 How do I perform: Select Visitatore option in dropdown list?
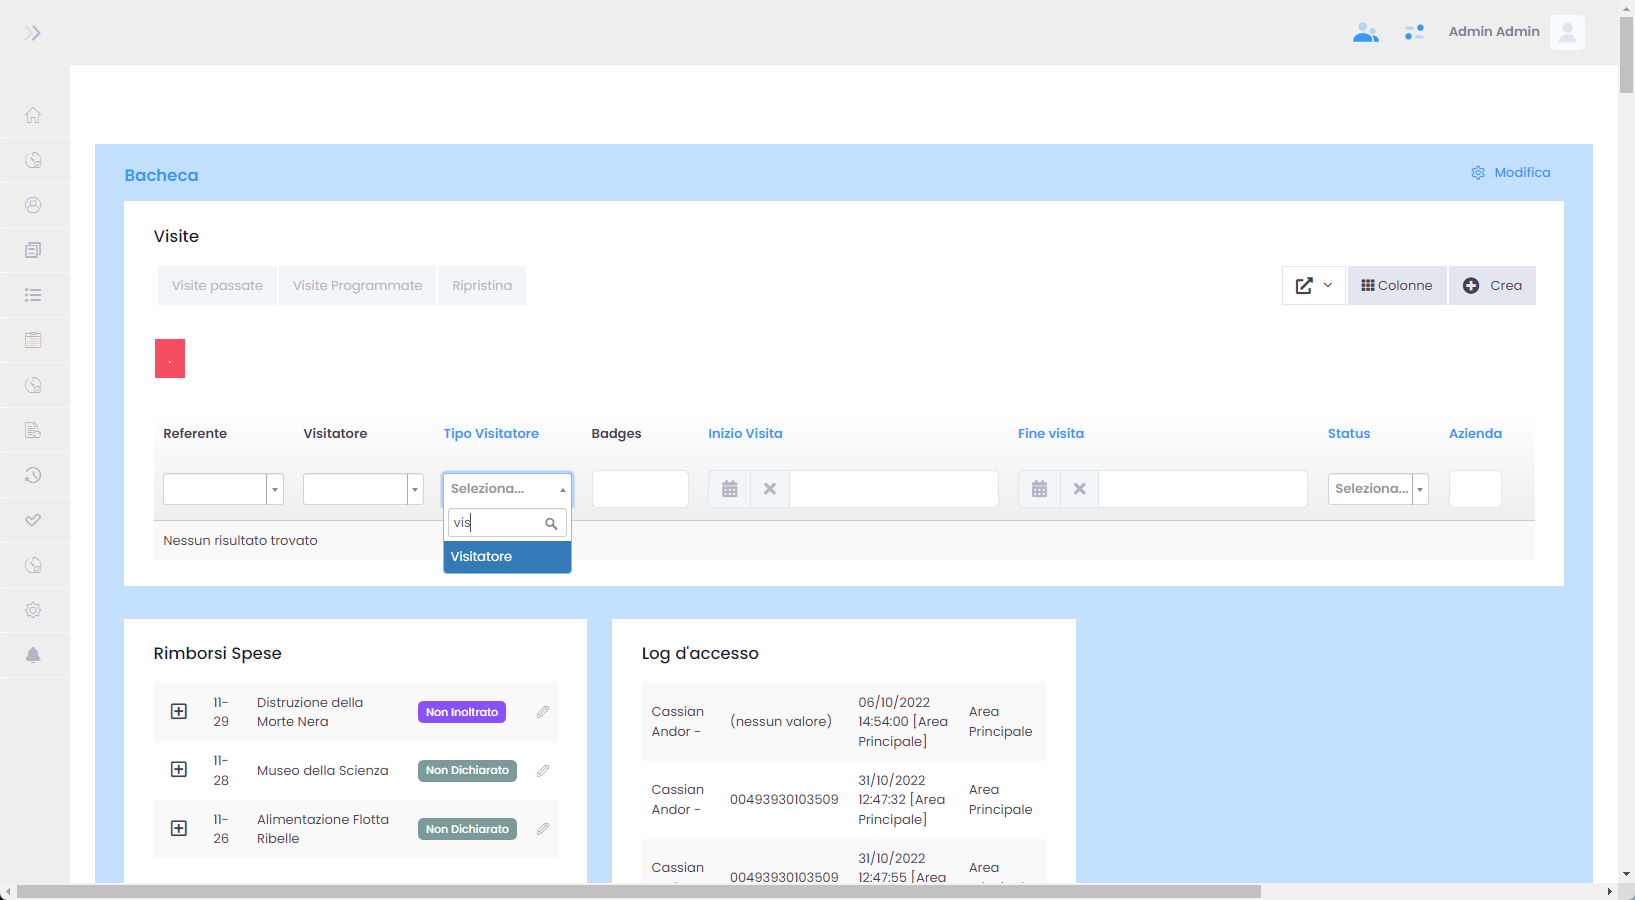pos(508,557)
